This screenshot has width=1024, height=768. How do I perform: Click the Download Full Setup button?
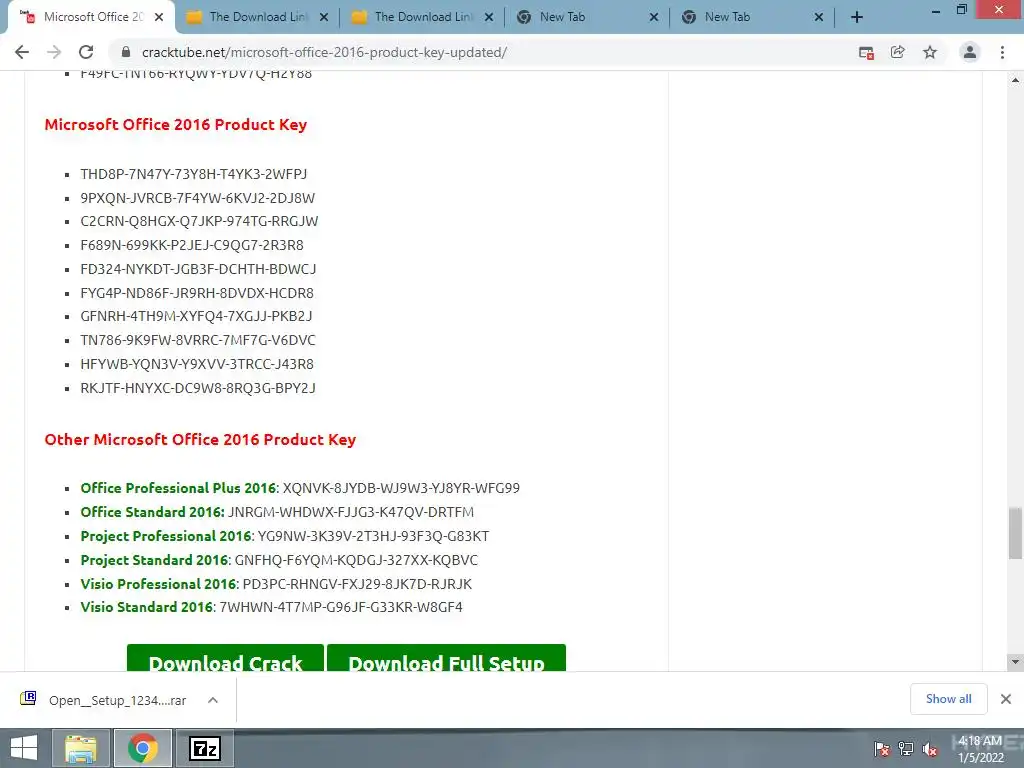pyautogui.click(x=446, y=658)
